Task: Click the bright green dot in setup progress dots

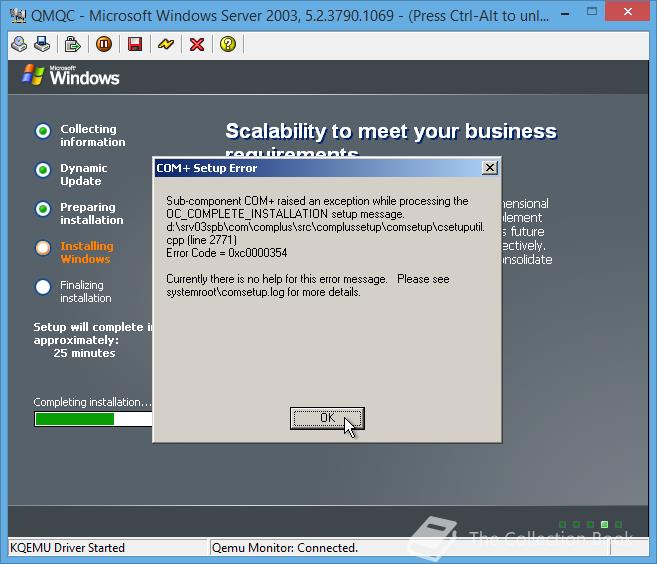Action: 604,524
